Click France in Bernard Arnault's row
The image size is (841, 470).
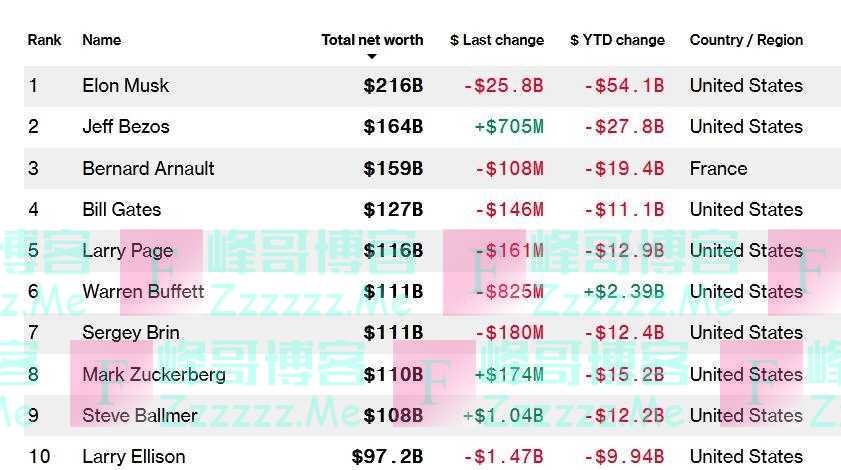pos(718,168)
